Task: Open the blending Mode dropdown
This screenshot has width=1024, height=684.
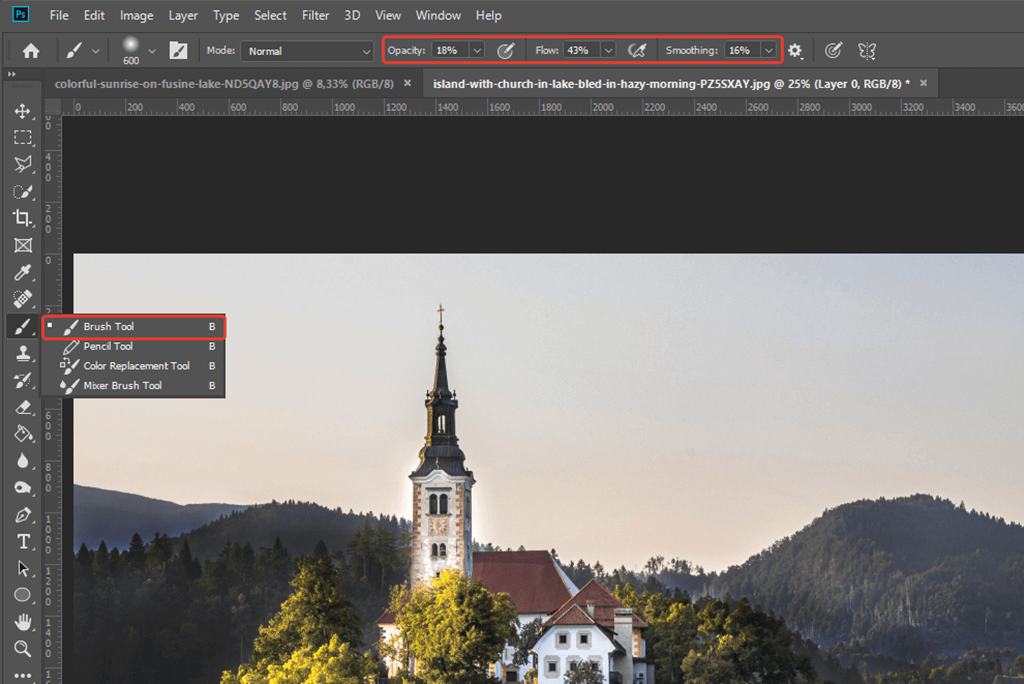Action: pyautogui.click(x=307, y=51)
